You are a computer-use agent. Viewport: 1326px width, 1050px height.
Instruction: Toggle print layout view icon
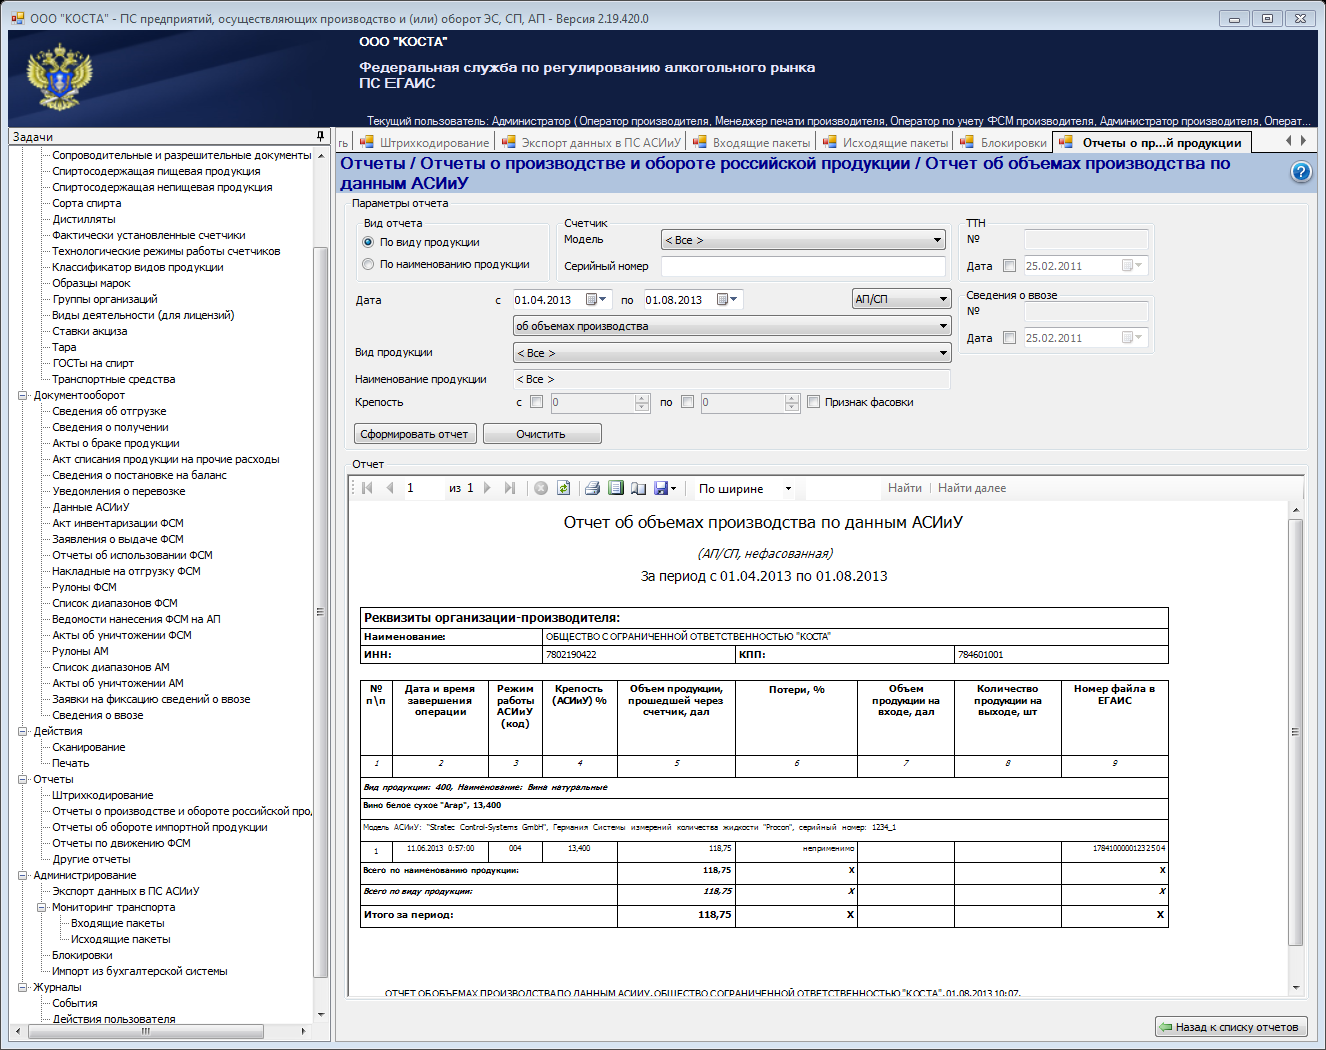click(616, 488)
